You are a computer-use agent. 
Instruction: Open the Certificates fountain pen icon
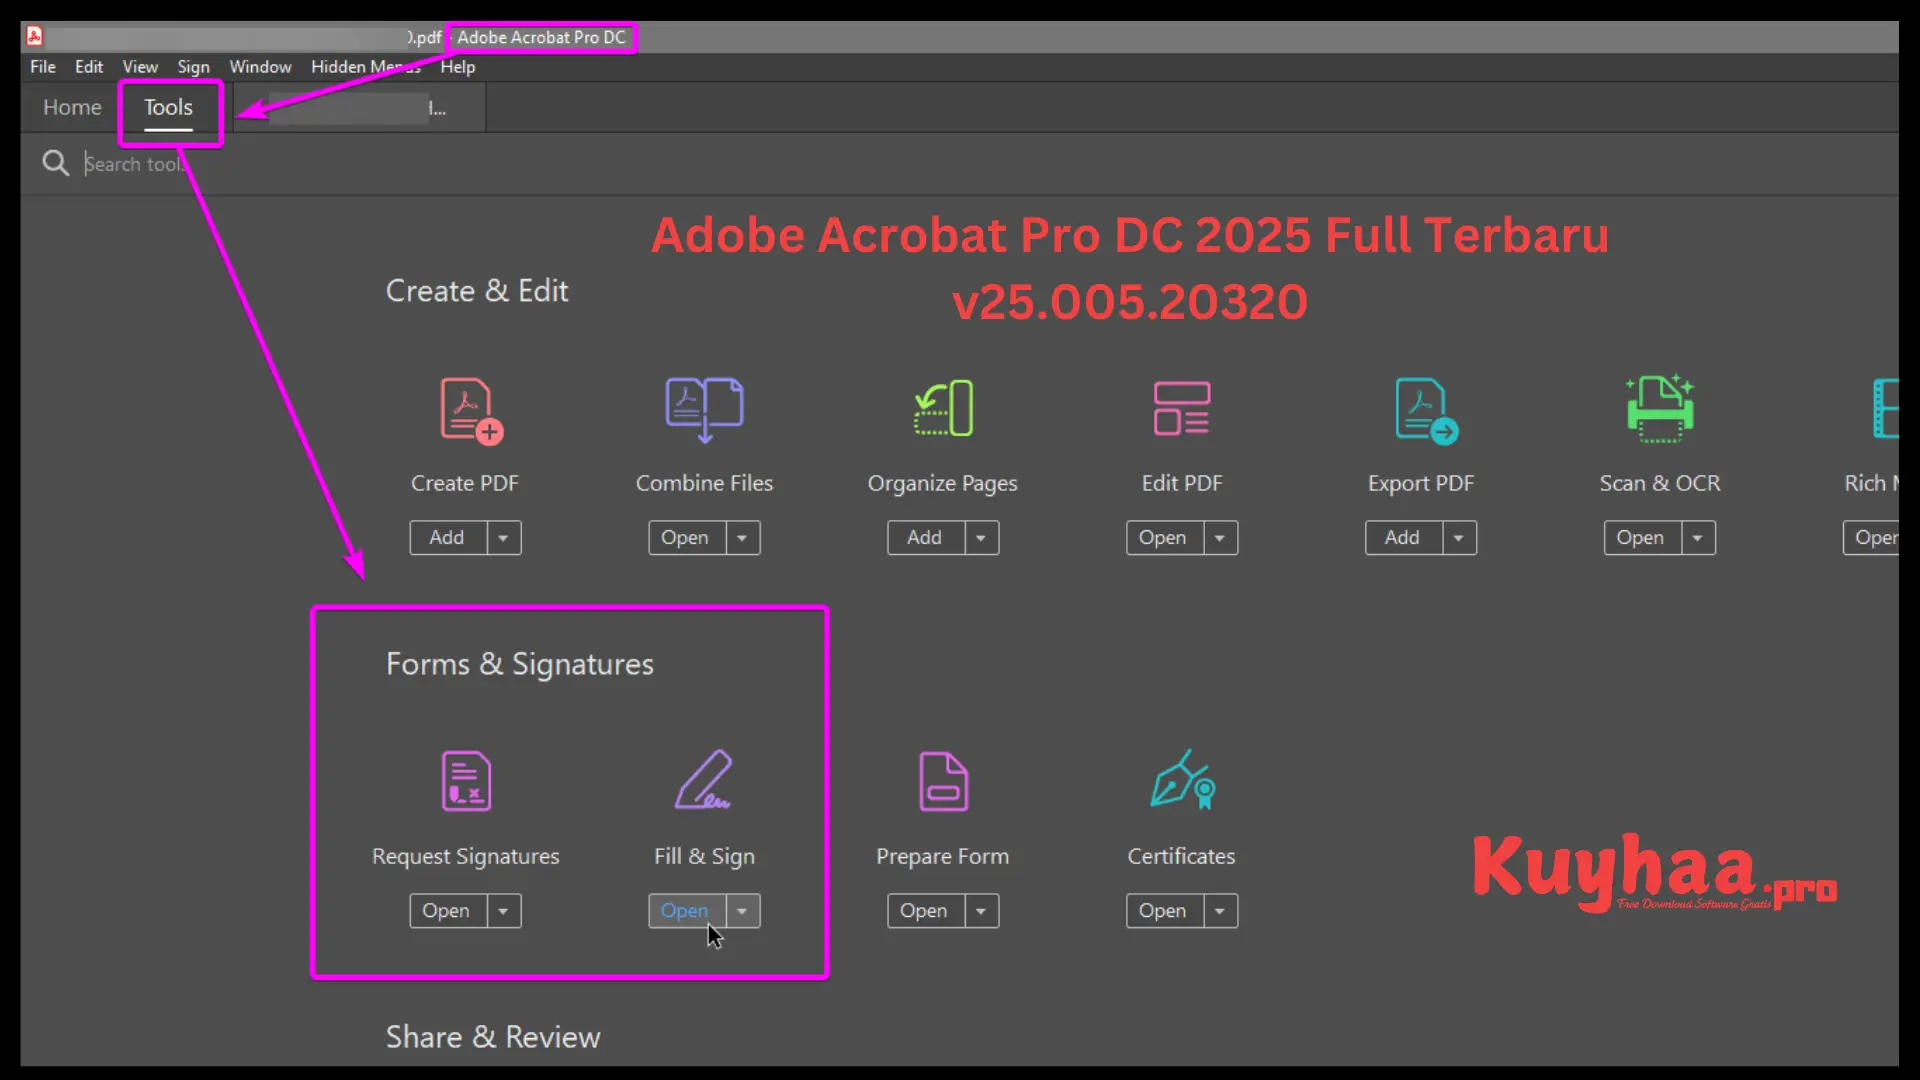point(1181,782)
